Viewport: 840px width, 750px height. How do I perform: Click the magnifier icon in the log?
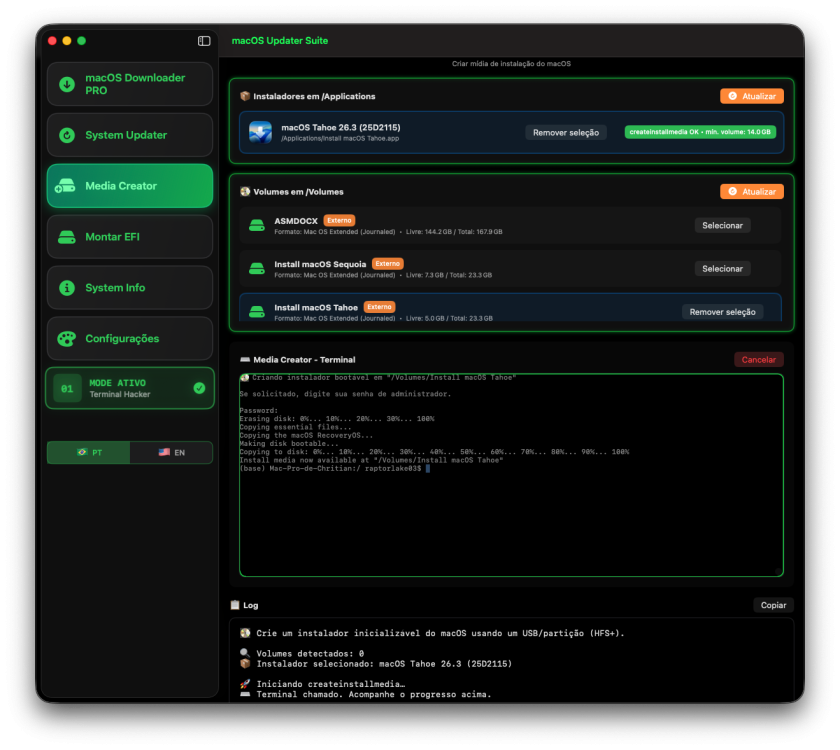click(x=245, y=653)
